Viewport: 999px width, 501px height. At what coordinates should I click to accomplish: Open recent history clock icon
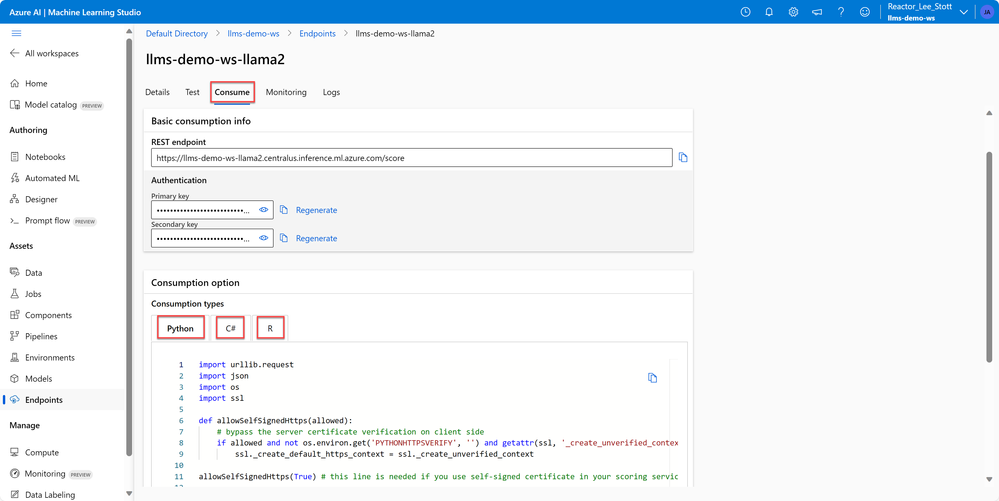tap(745, 12)
